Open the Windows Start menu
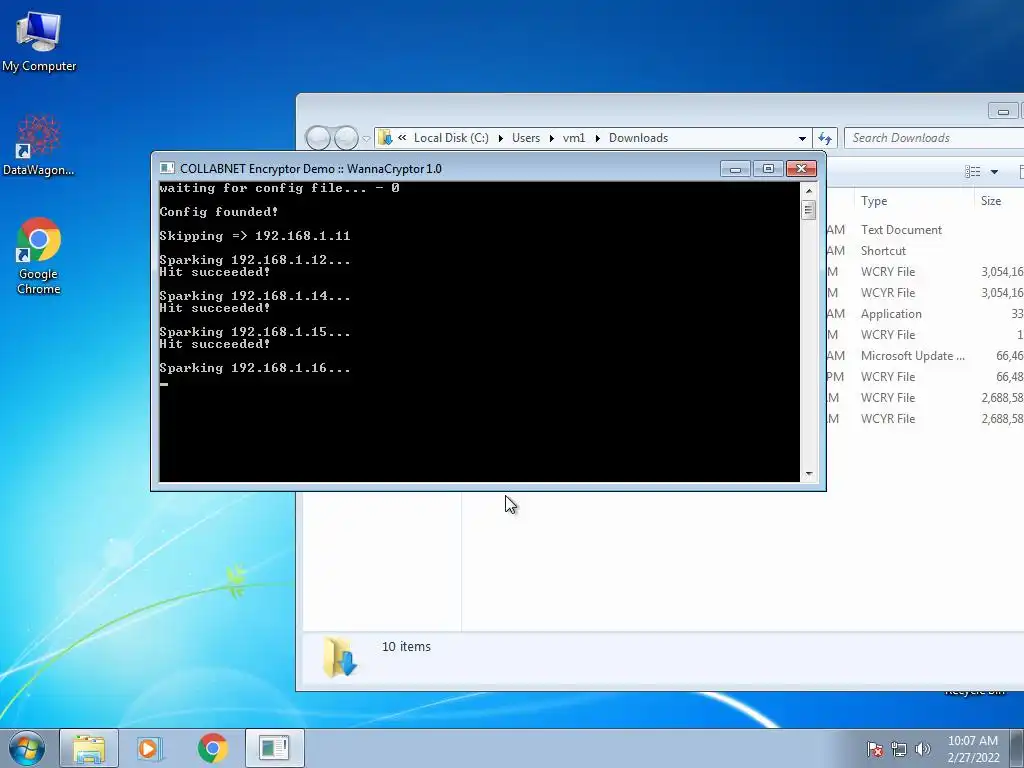Image resolution: width=1024 pixels, height=768 pixels. pyautogui.click(x=27, y=748)
